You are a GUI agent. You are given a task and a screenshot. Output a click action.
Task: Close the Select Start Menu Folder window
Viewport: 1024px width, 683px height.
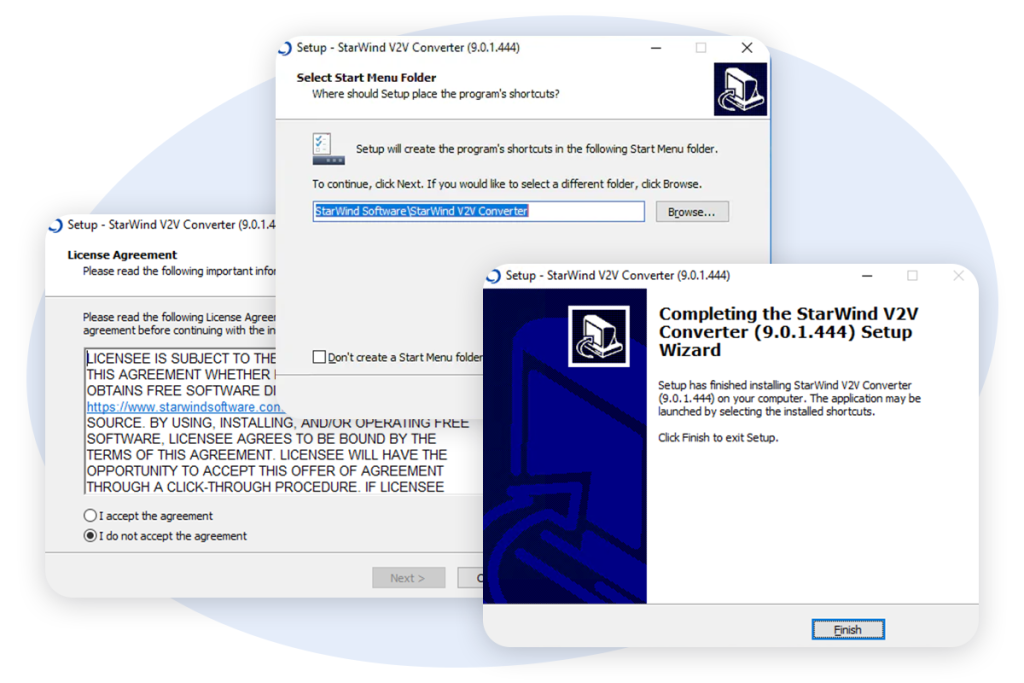click(746, 48)
